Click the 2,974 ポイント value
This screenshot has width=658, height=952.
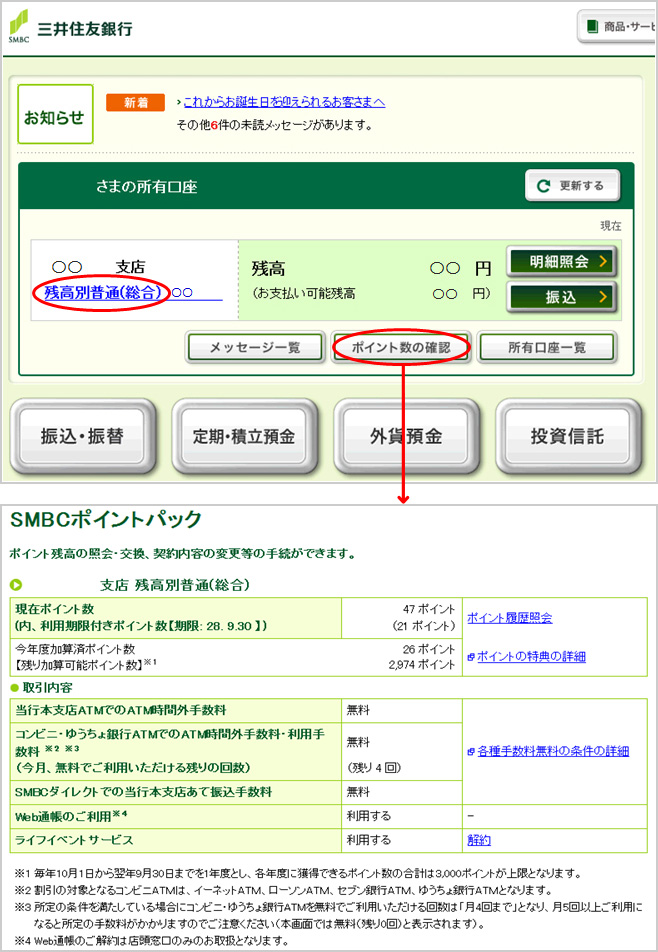click(x=422, y=665)
